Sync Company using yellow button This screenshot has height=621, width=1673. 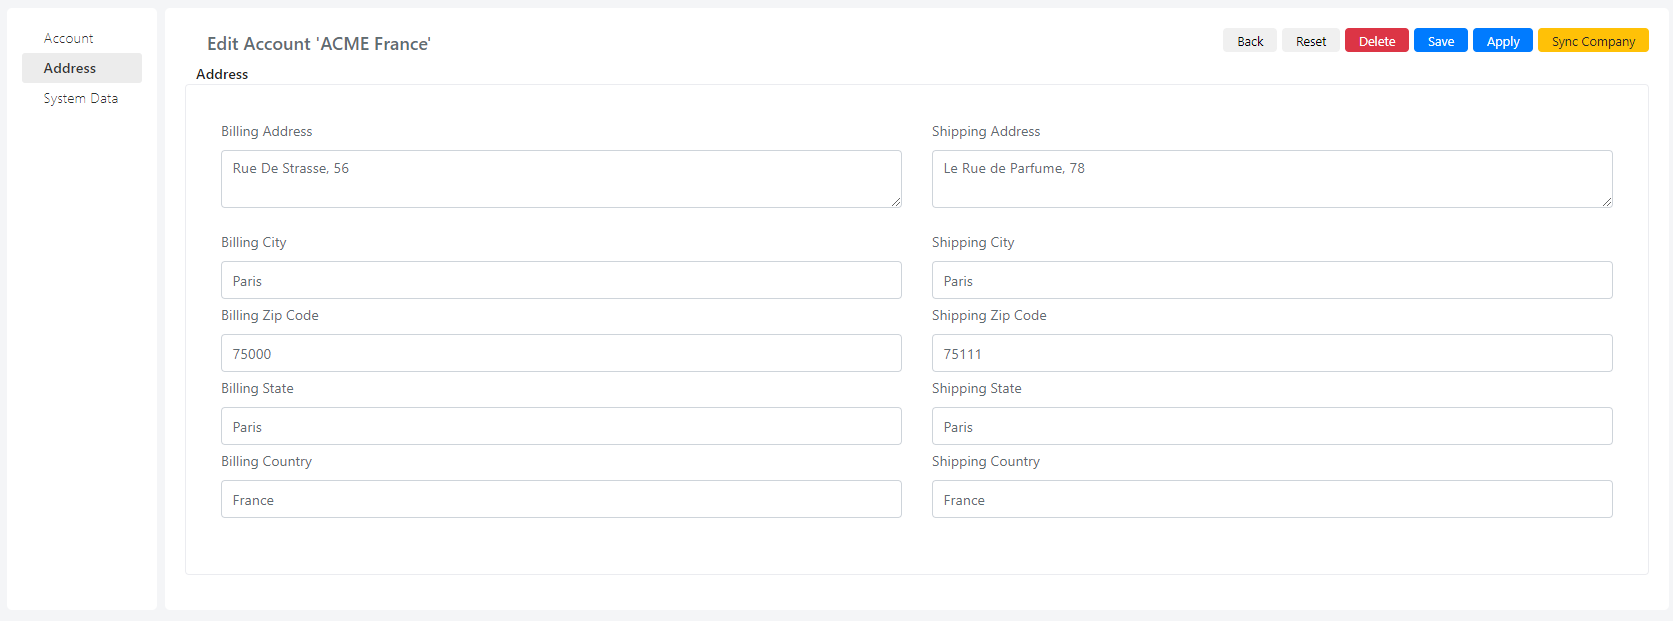point(1593,41)
